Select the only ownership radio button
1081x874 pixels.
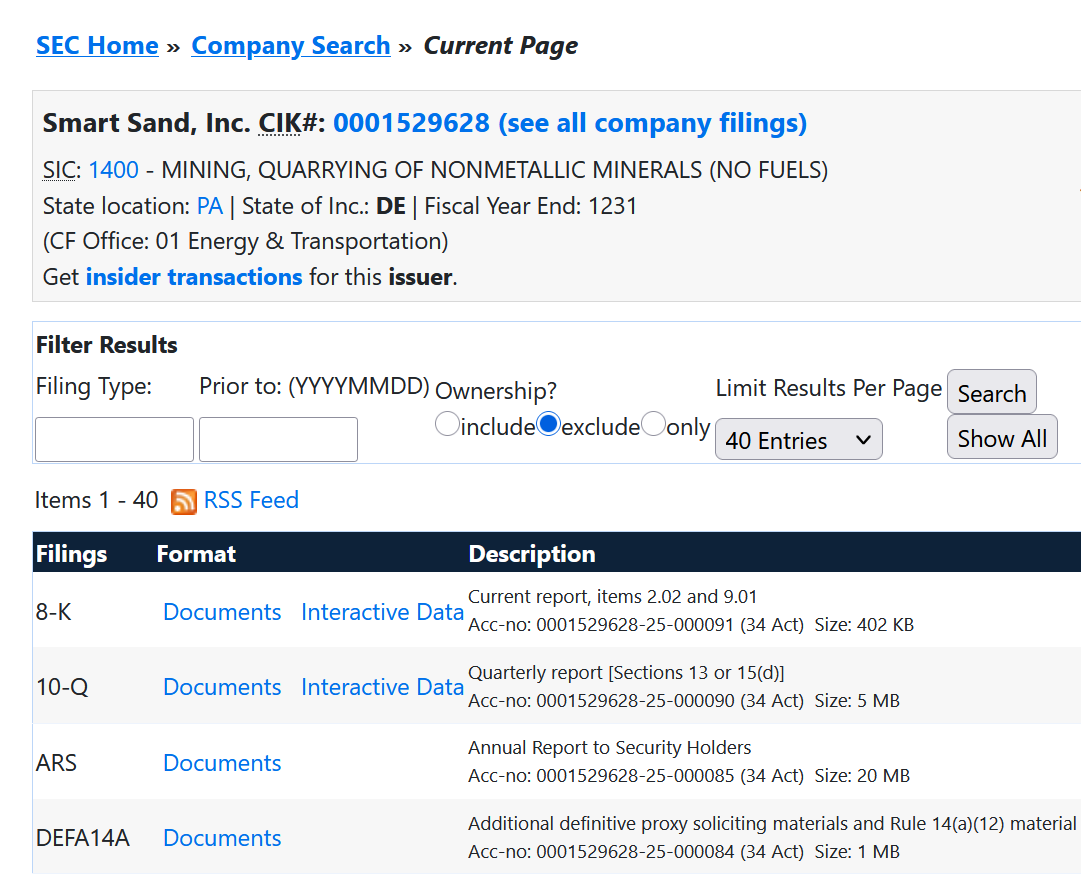[653, 424]
